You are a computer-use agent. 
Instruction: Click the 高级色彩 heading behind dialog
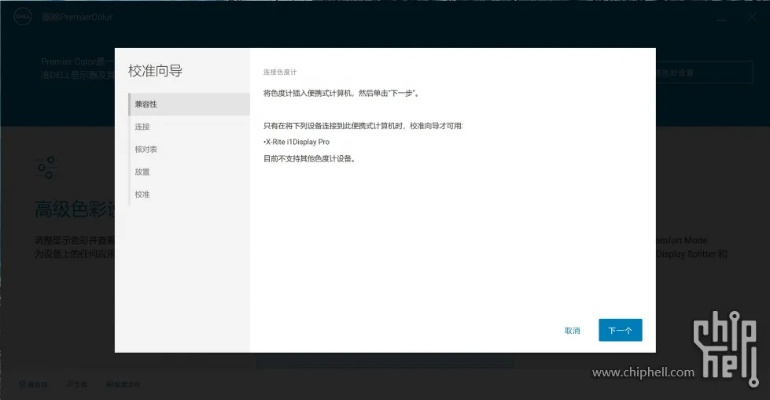(x=75, y=209)
